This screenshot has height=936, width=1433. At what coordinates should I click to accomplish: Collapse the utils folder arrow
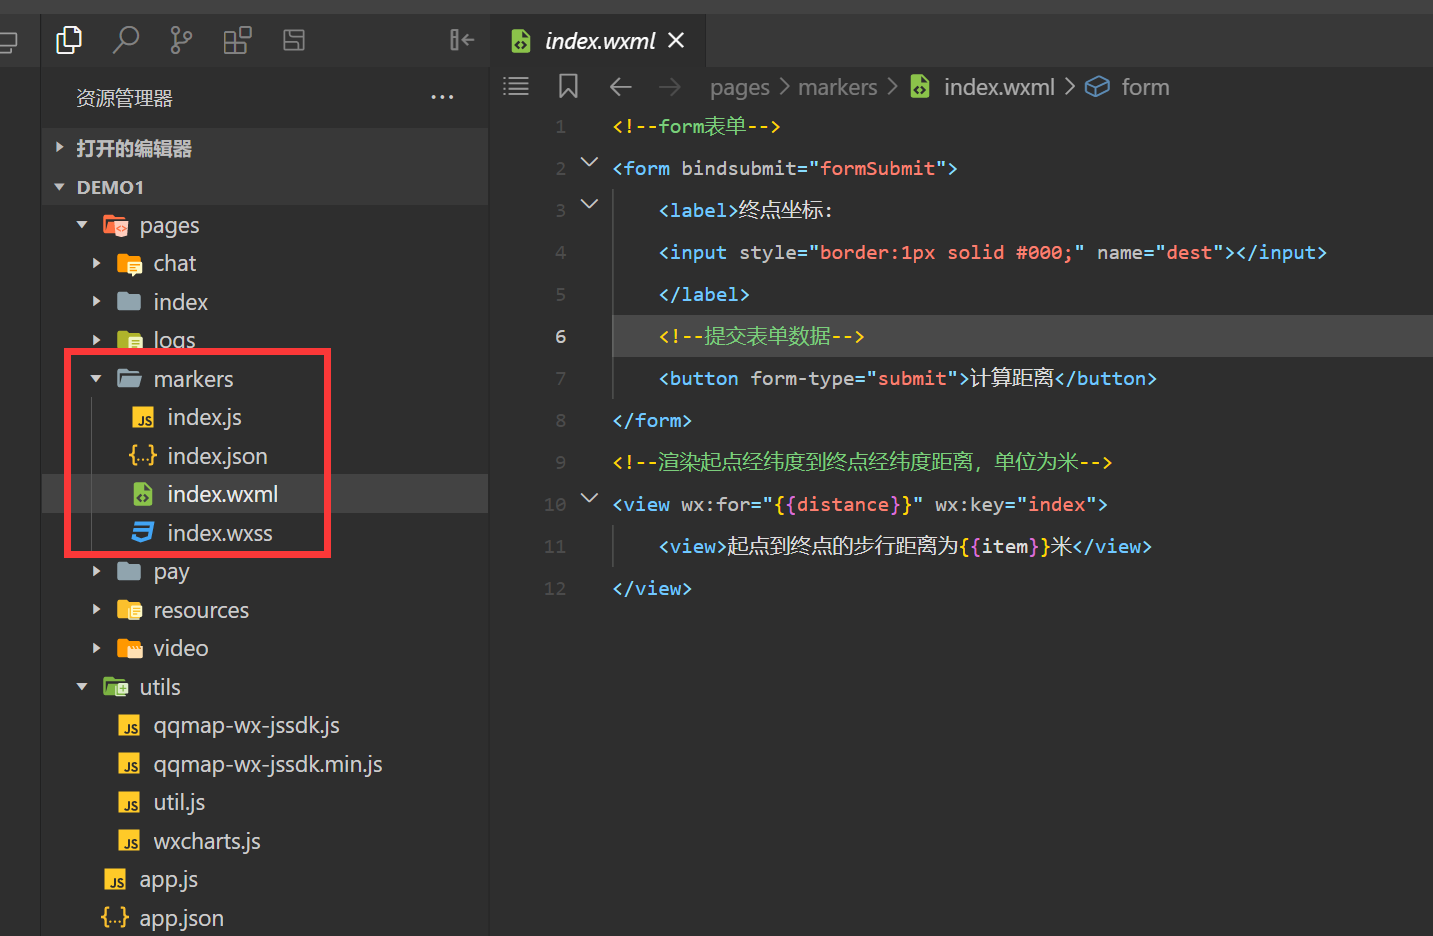click(82, 686)
